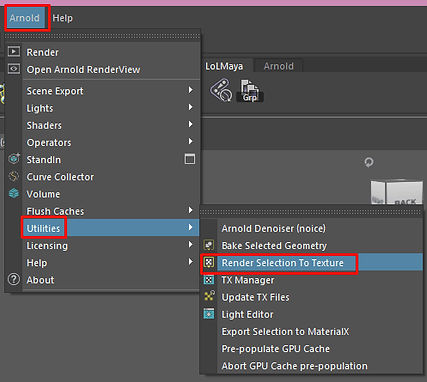This screenshot has height=382, width=427.
Task: Open the StandIn option box
Action: [x=190, y=159]
